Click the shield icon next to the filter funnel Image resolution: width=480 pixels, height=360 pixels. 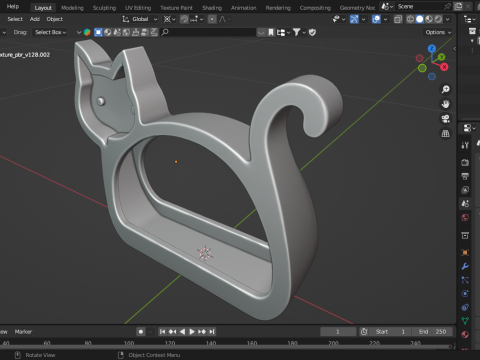click(x=312, y=32)
